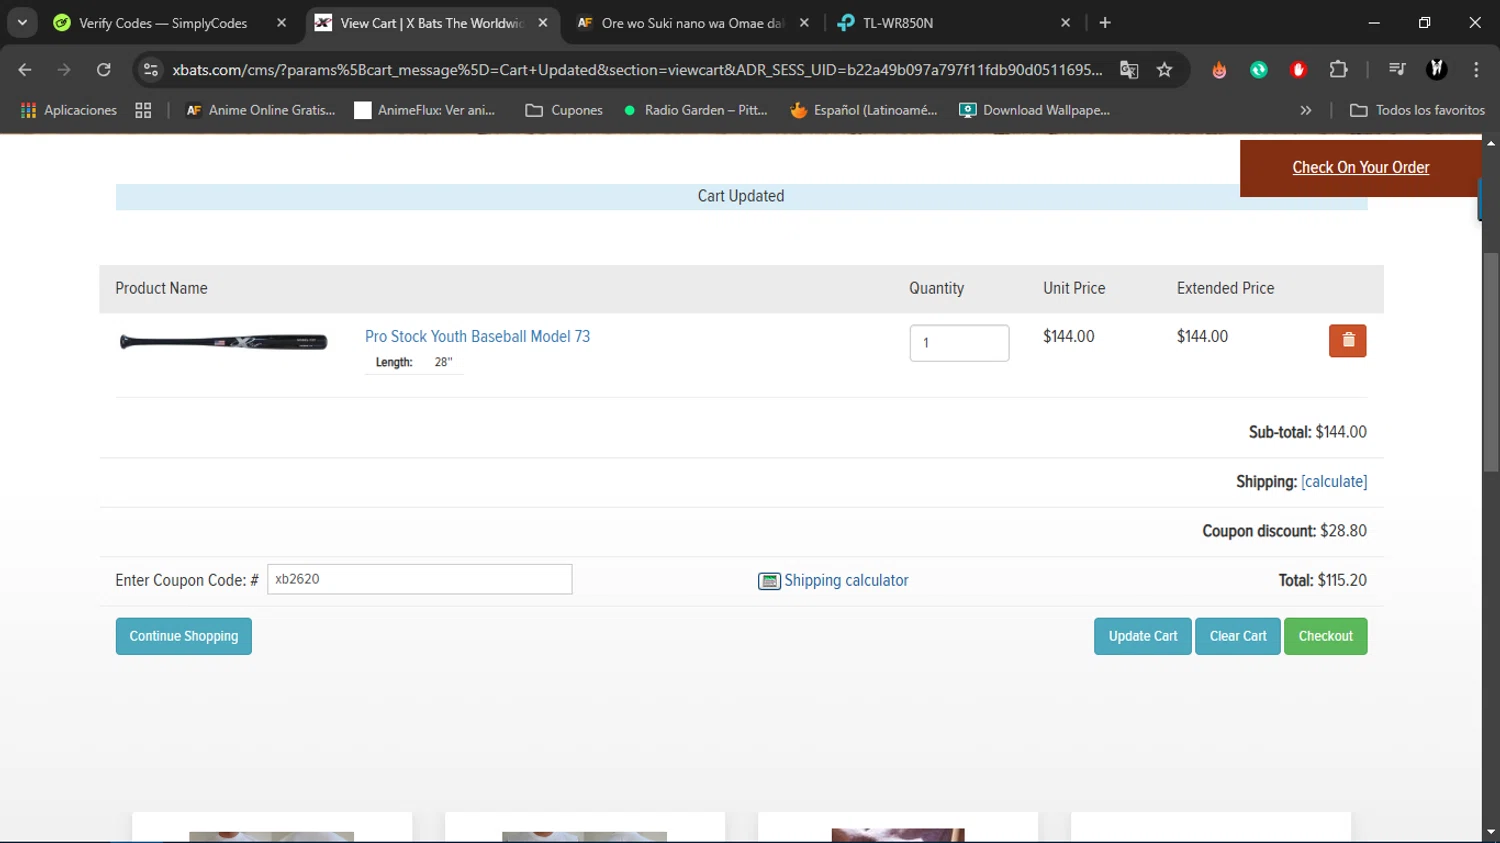This screenshot has height=843, width=1500.
Task: Open a new browser tab
Action: coord(1105,23)
